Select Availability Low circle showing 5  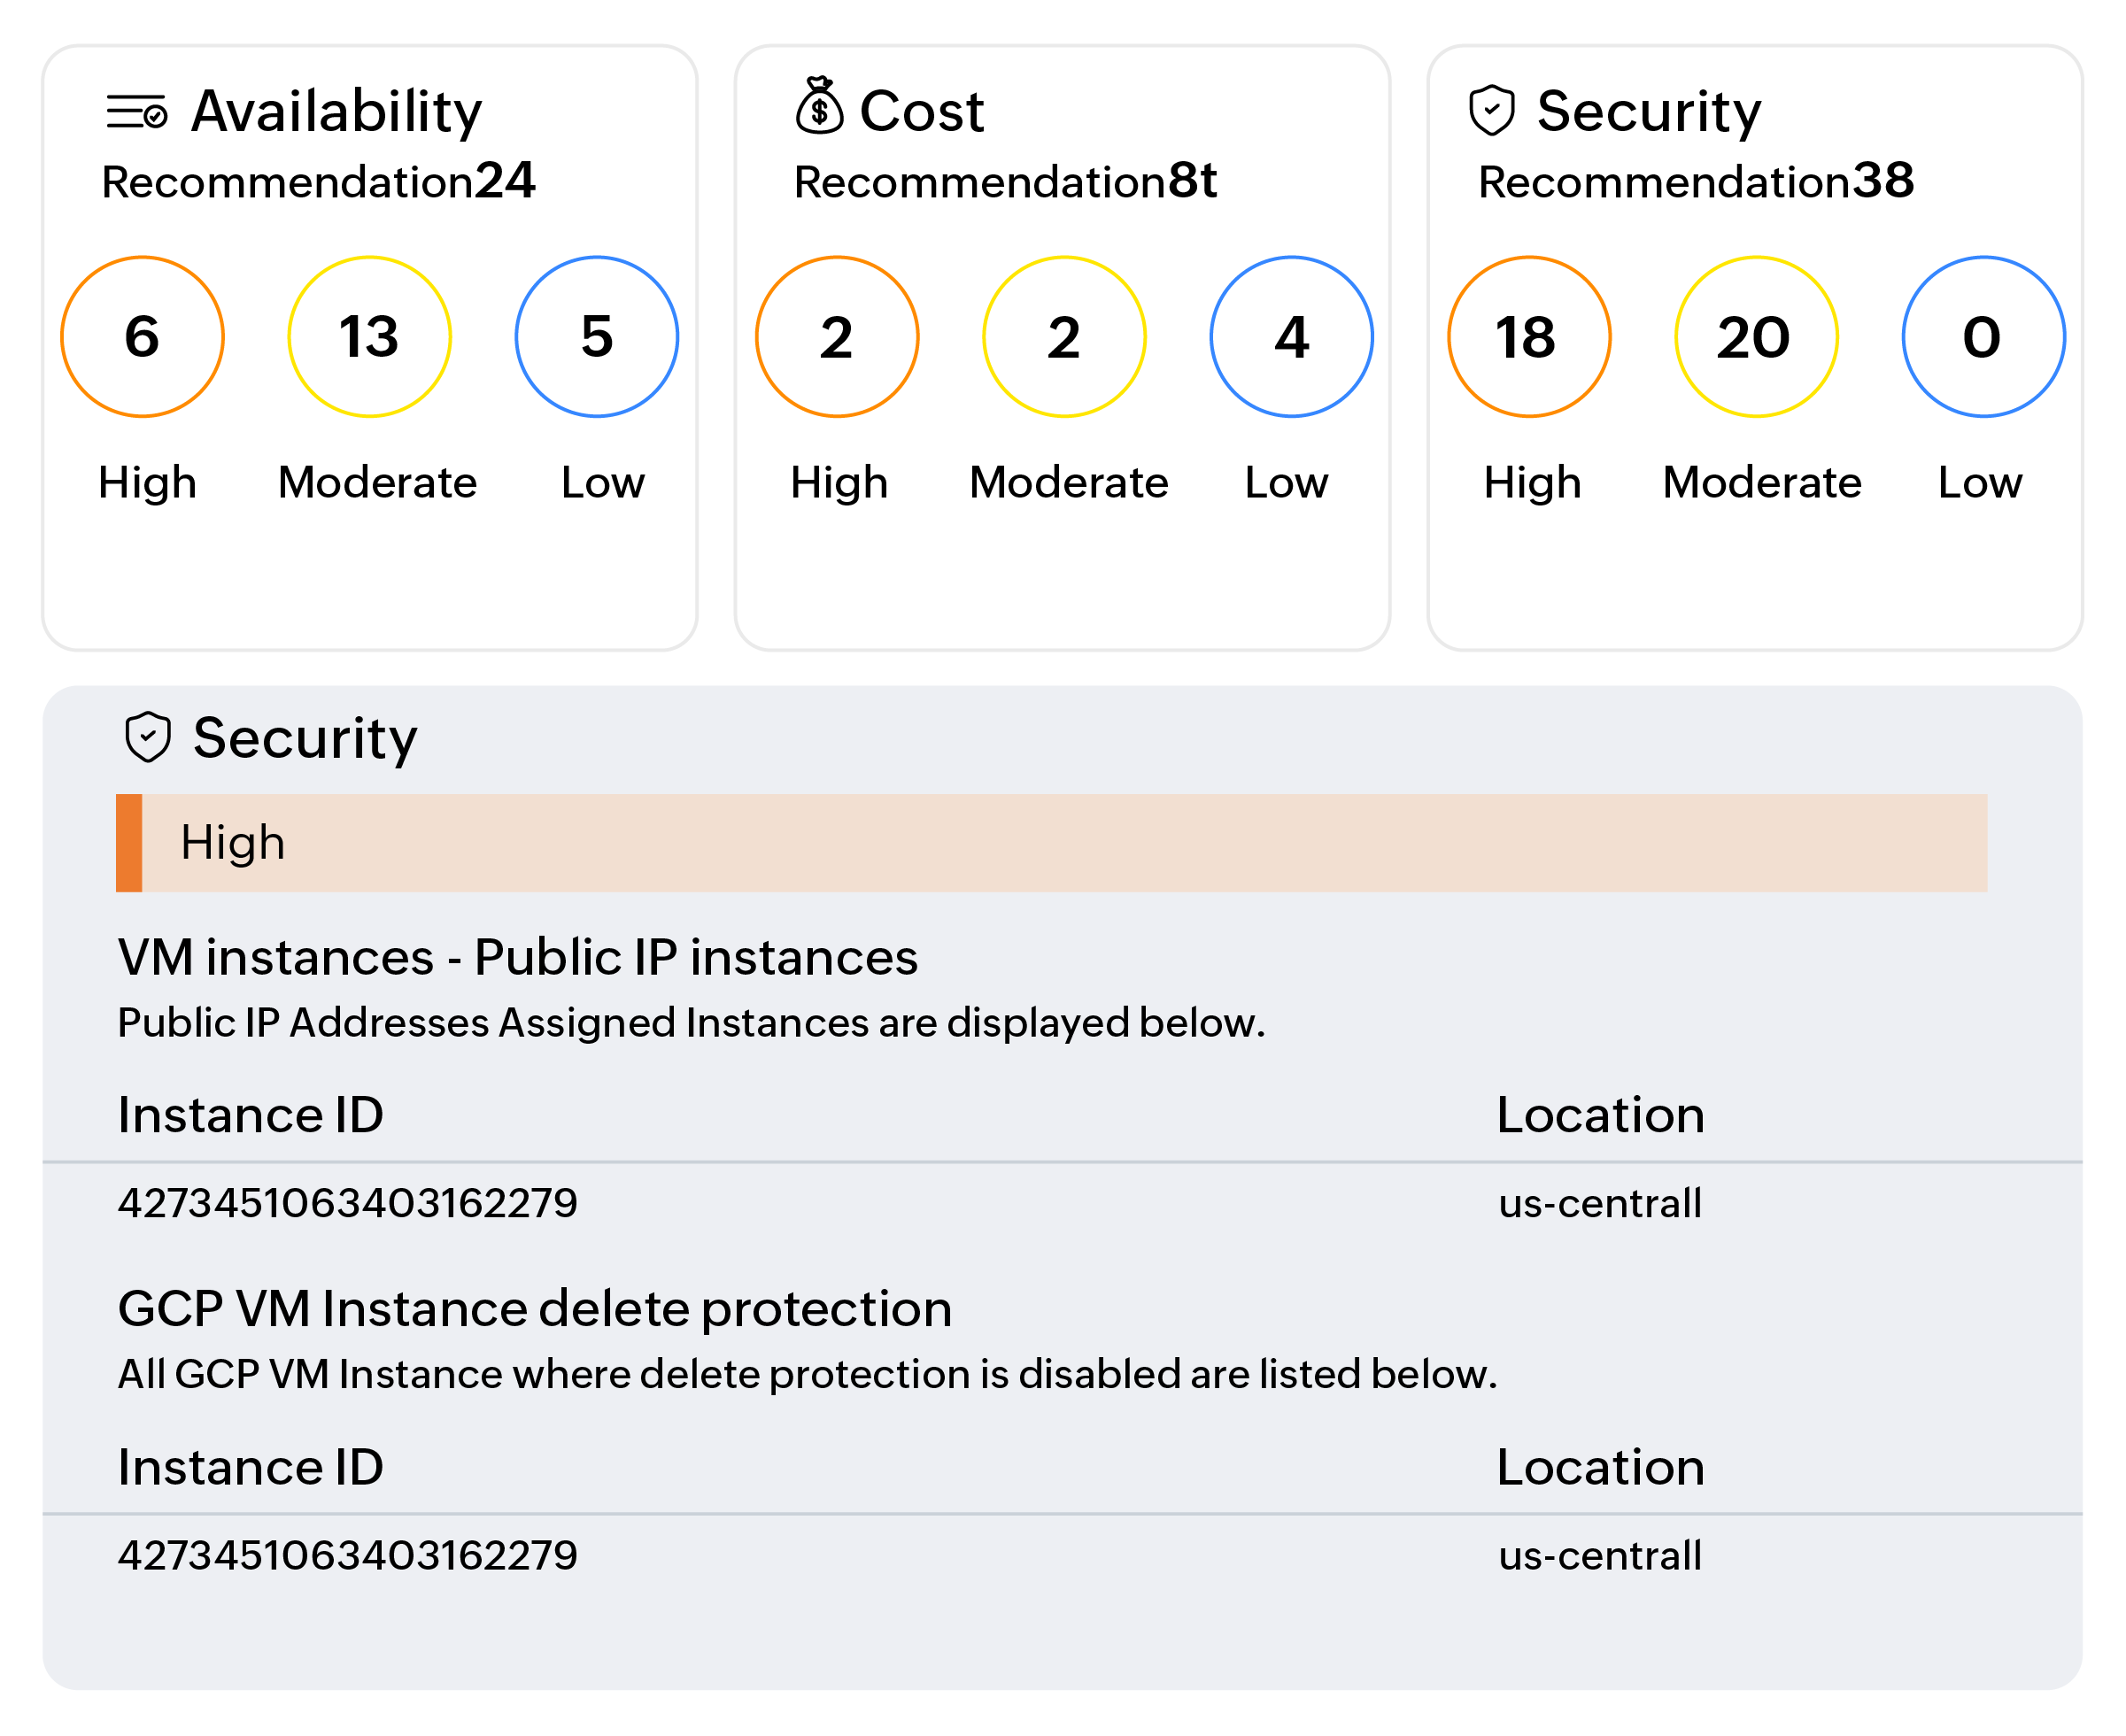(x=597, y=337)
